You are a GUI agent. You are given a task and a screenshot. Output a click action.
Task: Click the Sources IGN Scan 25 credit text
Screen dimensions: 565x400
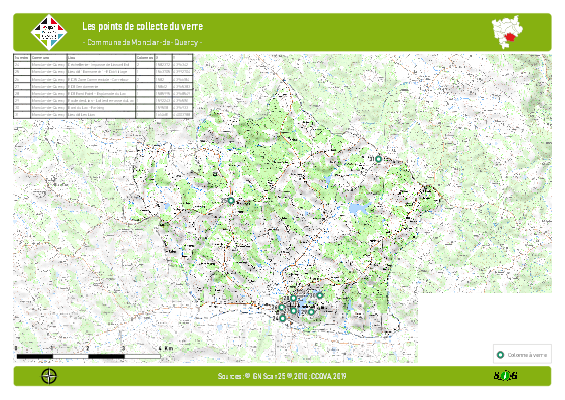point(282,376)
